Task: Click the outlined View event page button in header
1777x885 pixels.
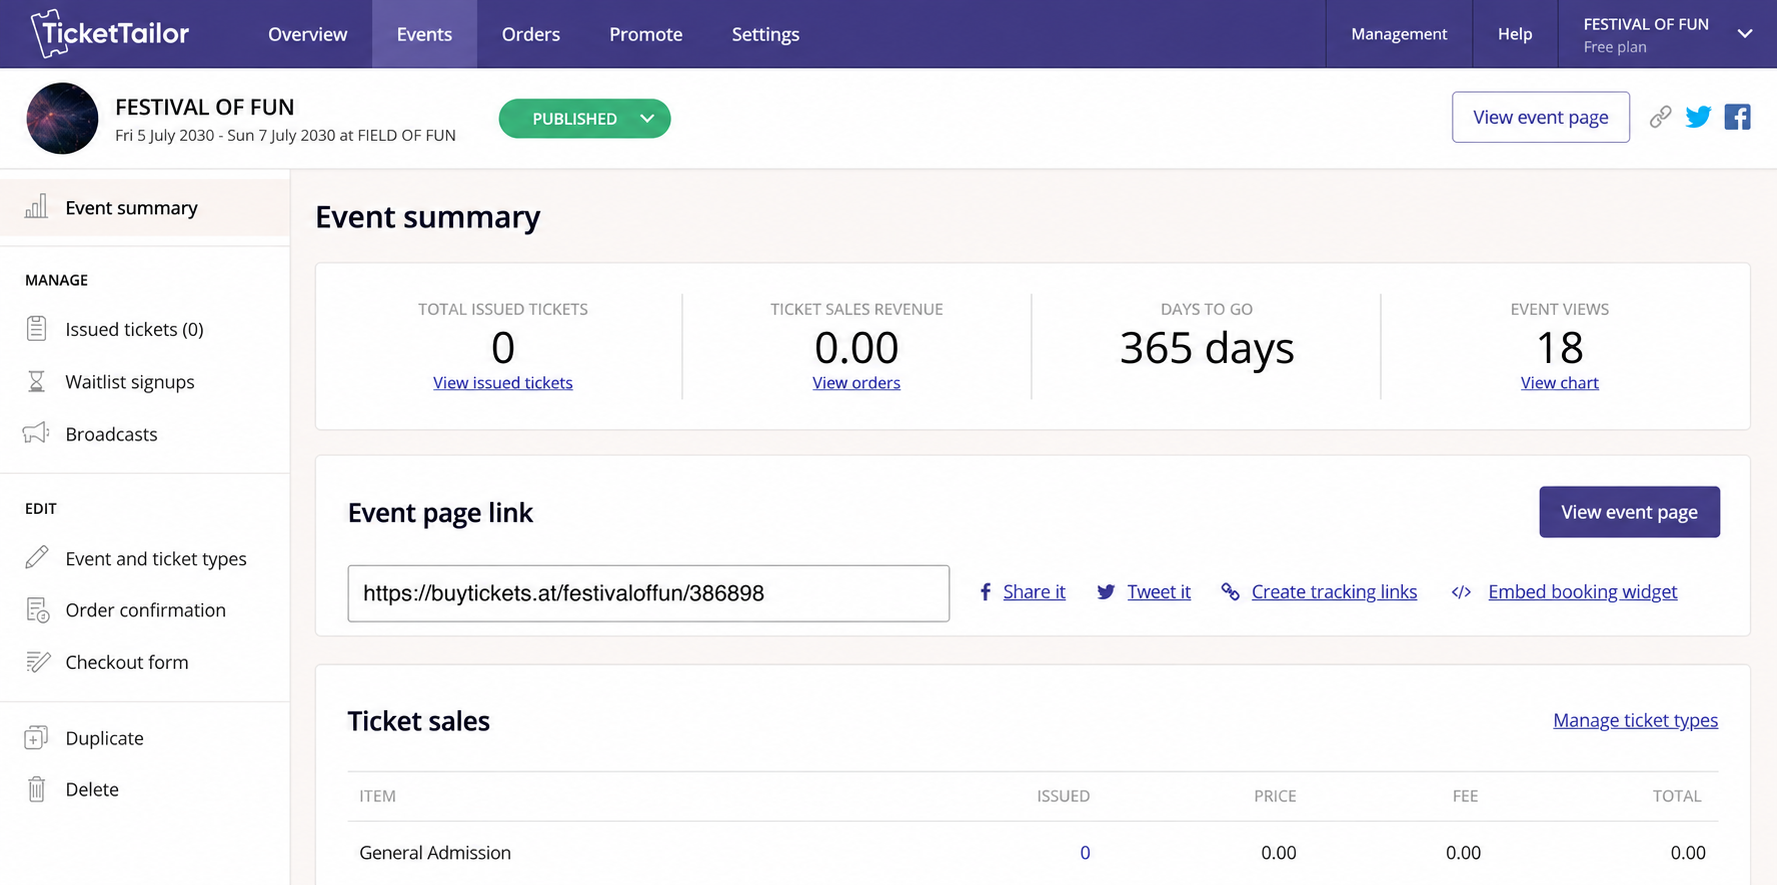Action: coord(1540,117)
